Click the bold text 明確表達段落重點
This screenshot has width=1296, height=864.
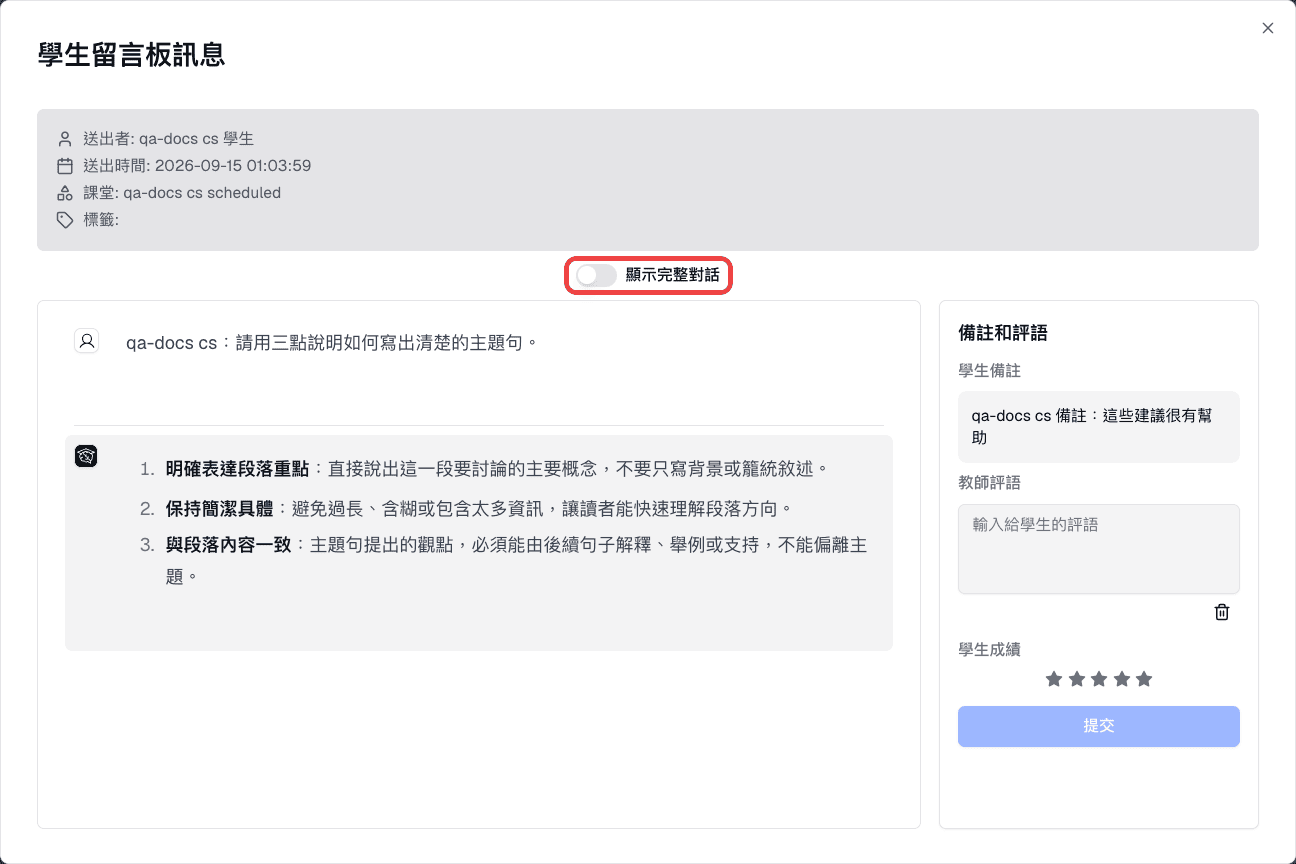(x=237, y=469)
